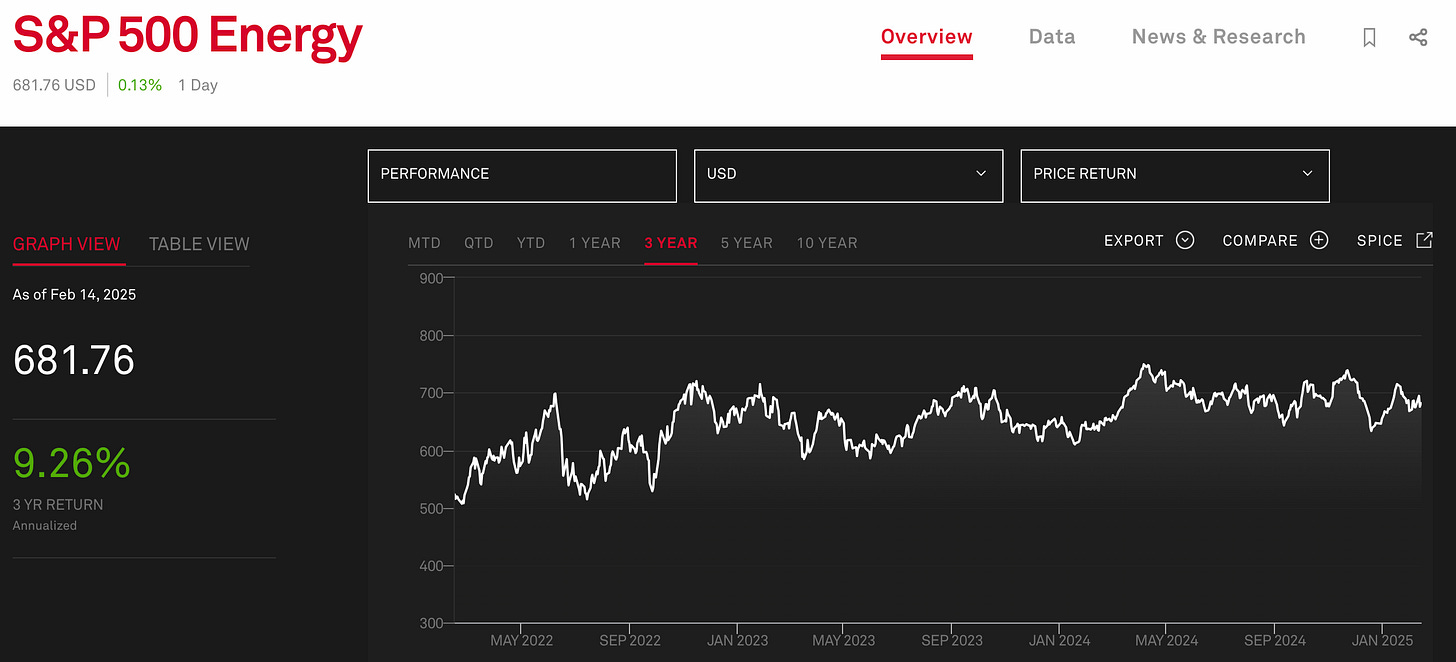Viewport: 1456px width, 662px height.
Task: Click the large 681.76 index value
Action: click(x=74, y=360)
